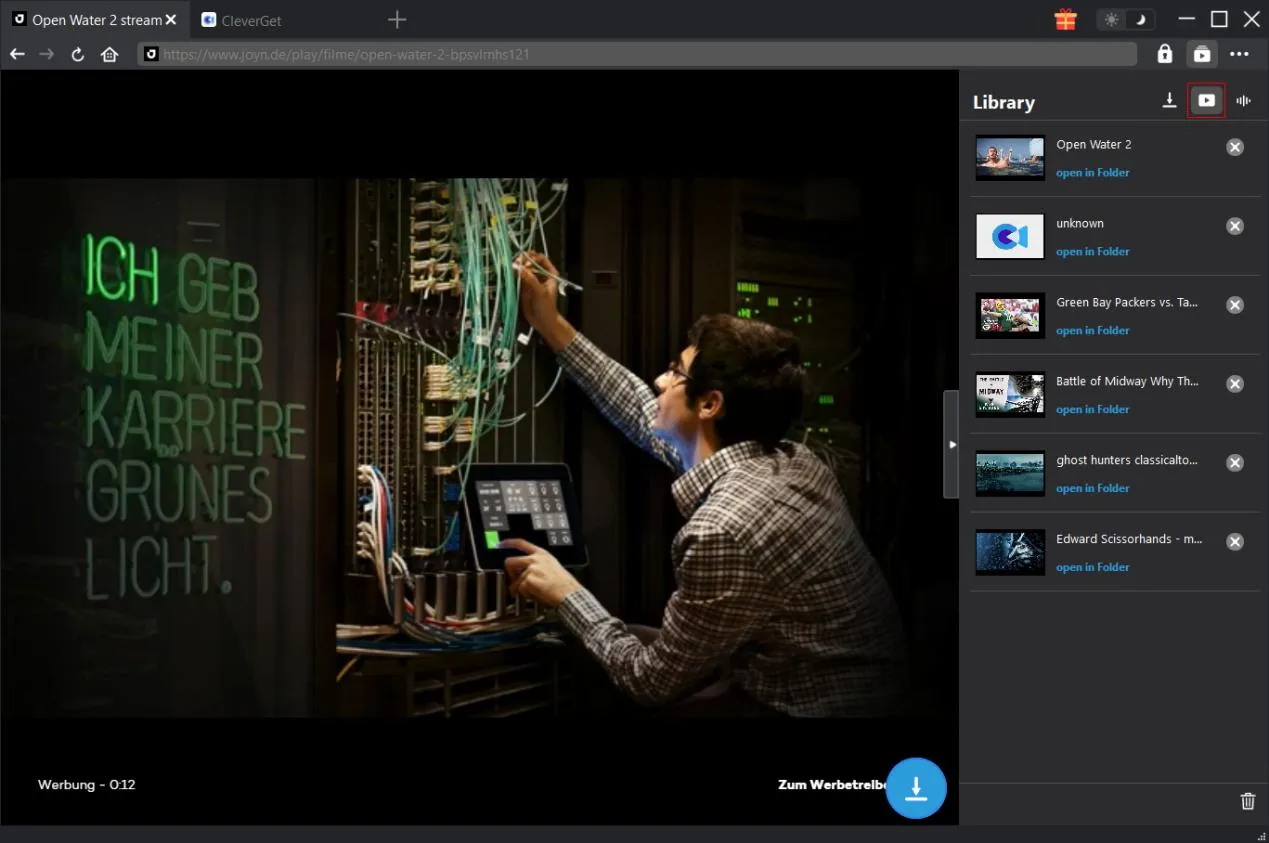Image resolution: width=1269 pixels, height=843 pixels.
Task: Toggle the light/dark theme switch
Action: (1125, 20)
